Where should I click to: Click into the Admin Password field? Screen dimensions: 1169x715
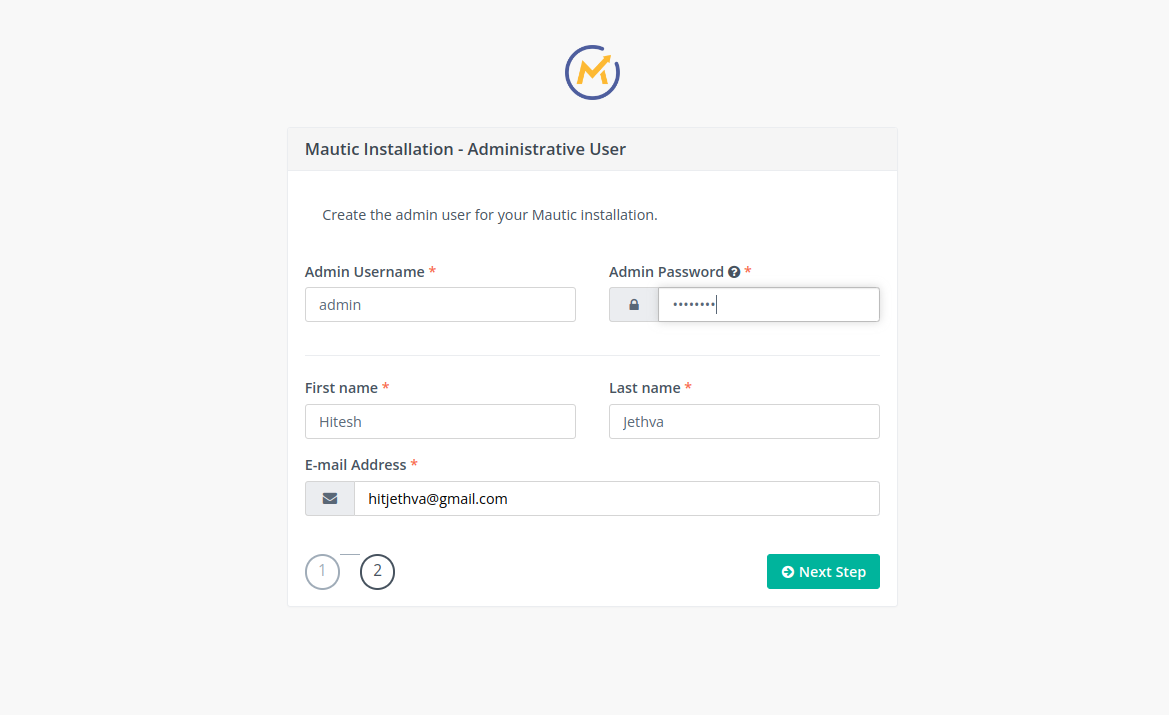coord(768,305)
